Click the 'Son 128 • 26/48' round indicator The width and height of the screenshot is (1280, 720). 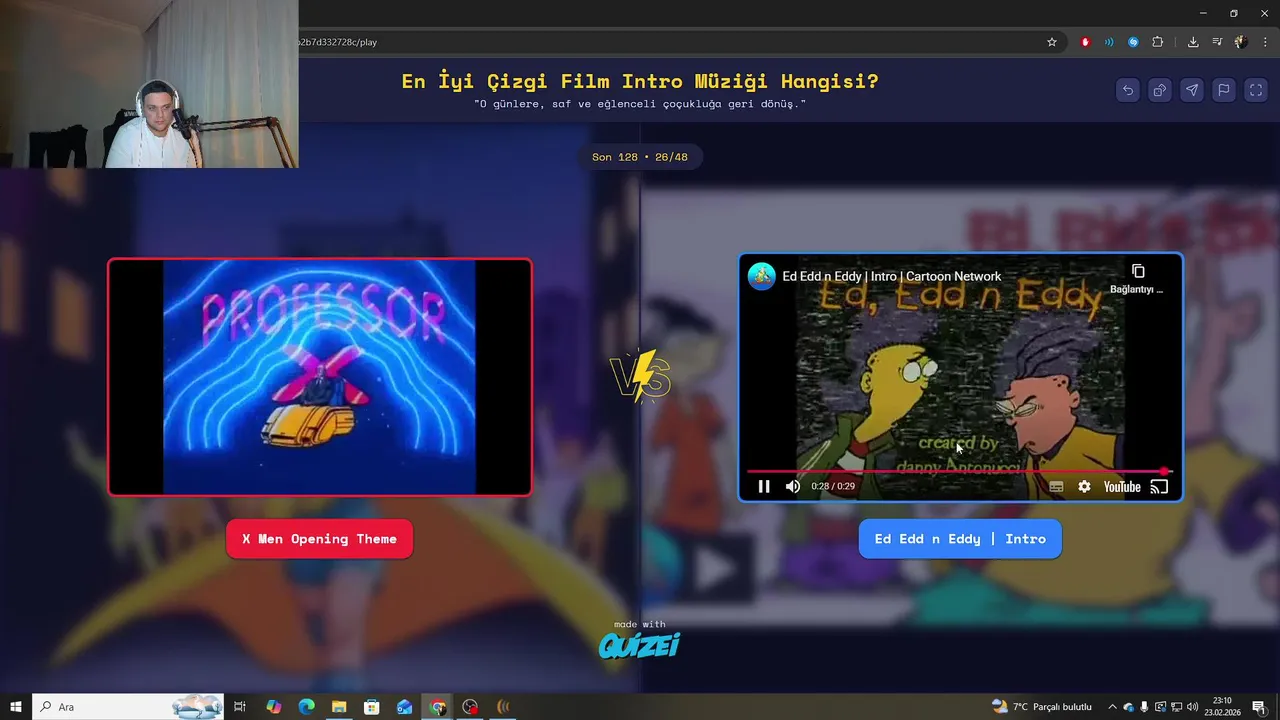coord(640,157)
